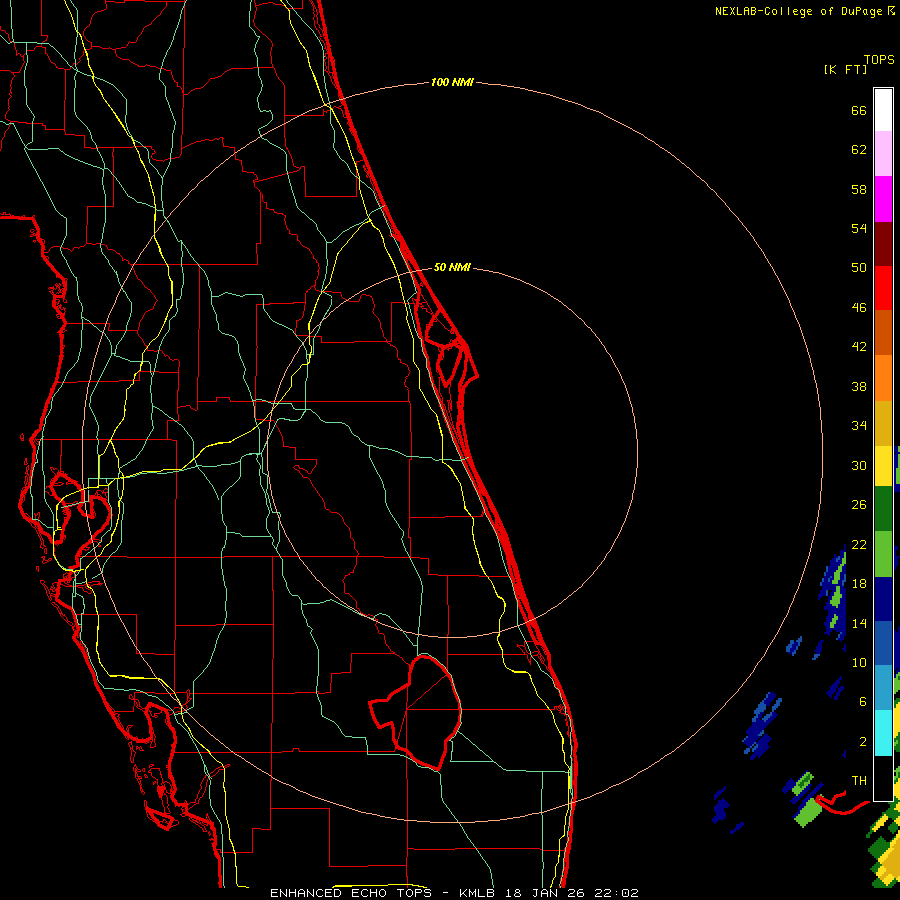Click the bright red 46-50 kft legend swatch
This screenshot has width=900, height=900.
pyautogui.click(x=883, y=288)
